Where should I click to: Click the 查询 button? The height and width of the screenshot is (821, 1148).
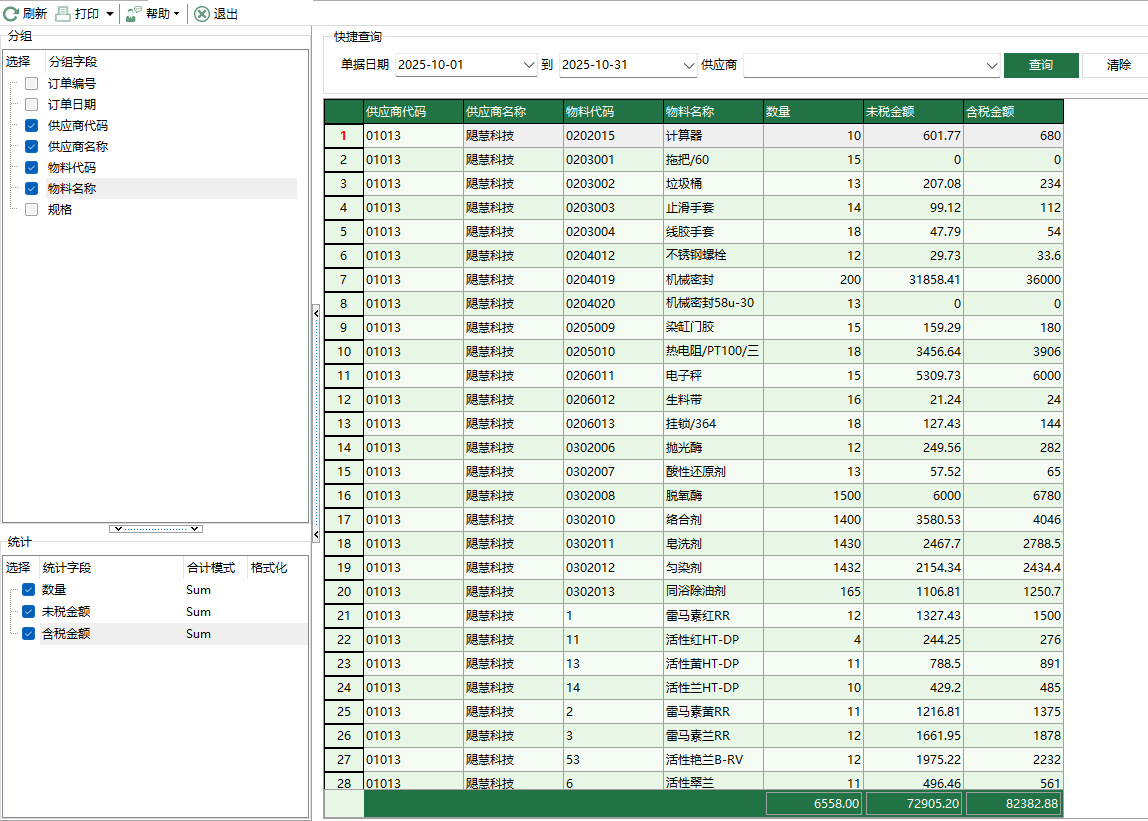click(1040, 65)
